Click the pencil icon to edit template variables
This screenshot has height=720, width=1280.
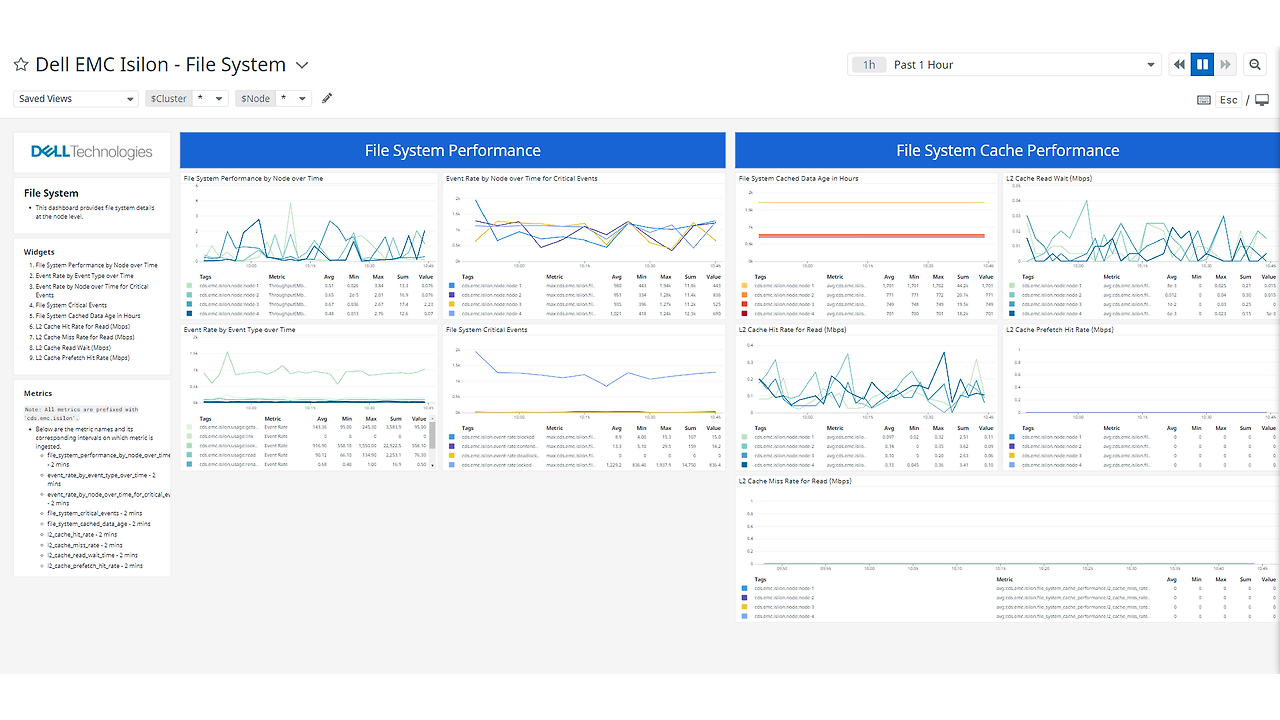327,98
